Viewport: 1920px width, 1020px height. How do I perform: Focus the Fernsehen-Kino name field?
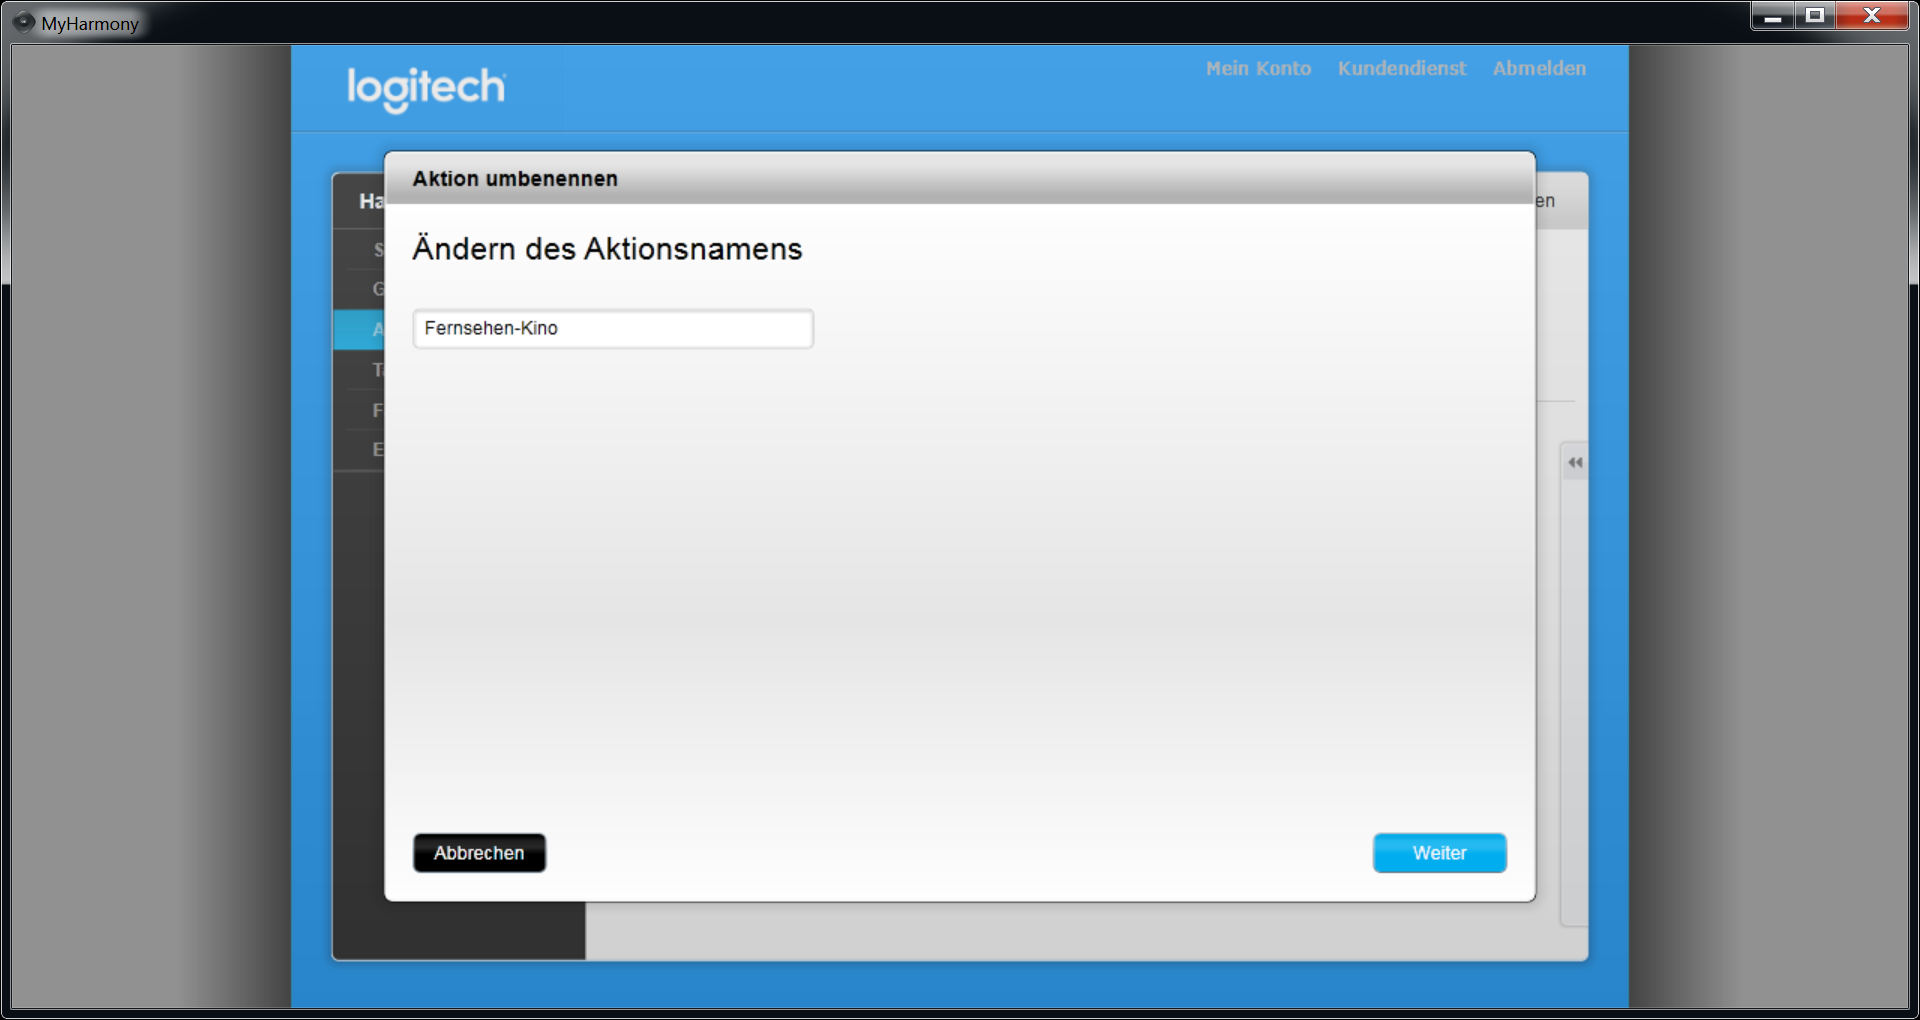click(x=612, y=328)
